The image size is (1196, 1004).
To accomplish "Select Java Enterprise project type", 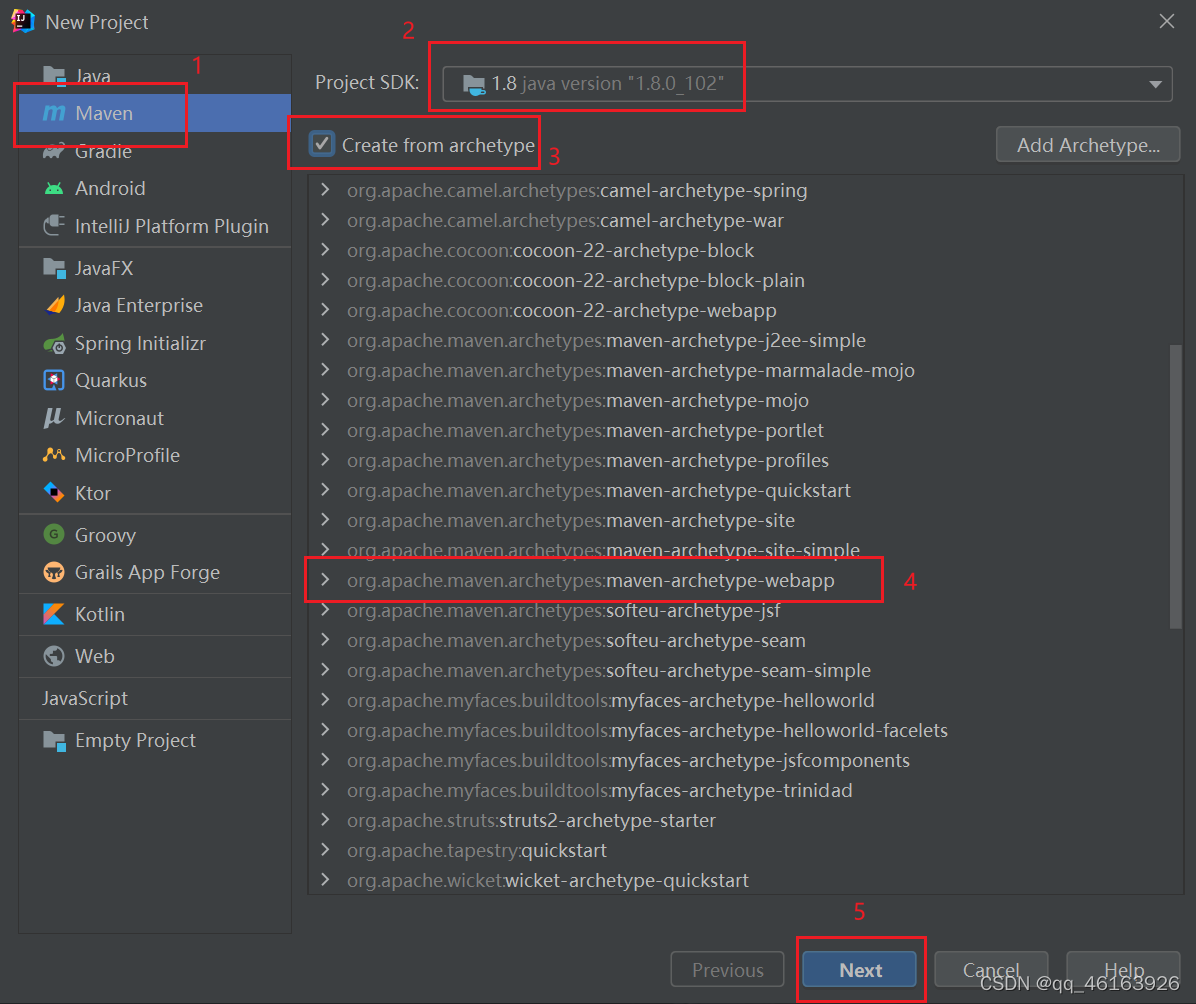I will point(155,305).
